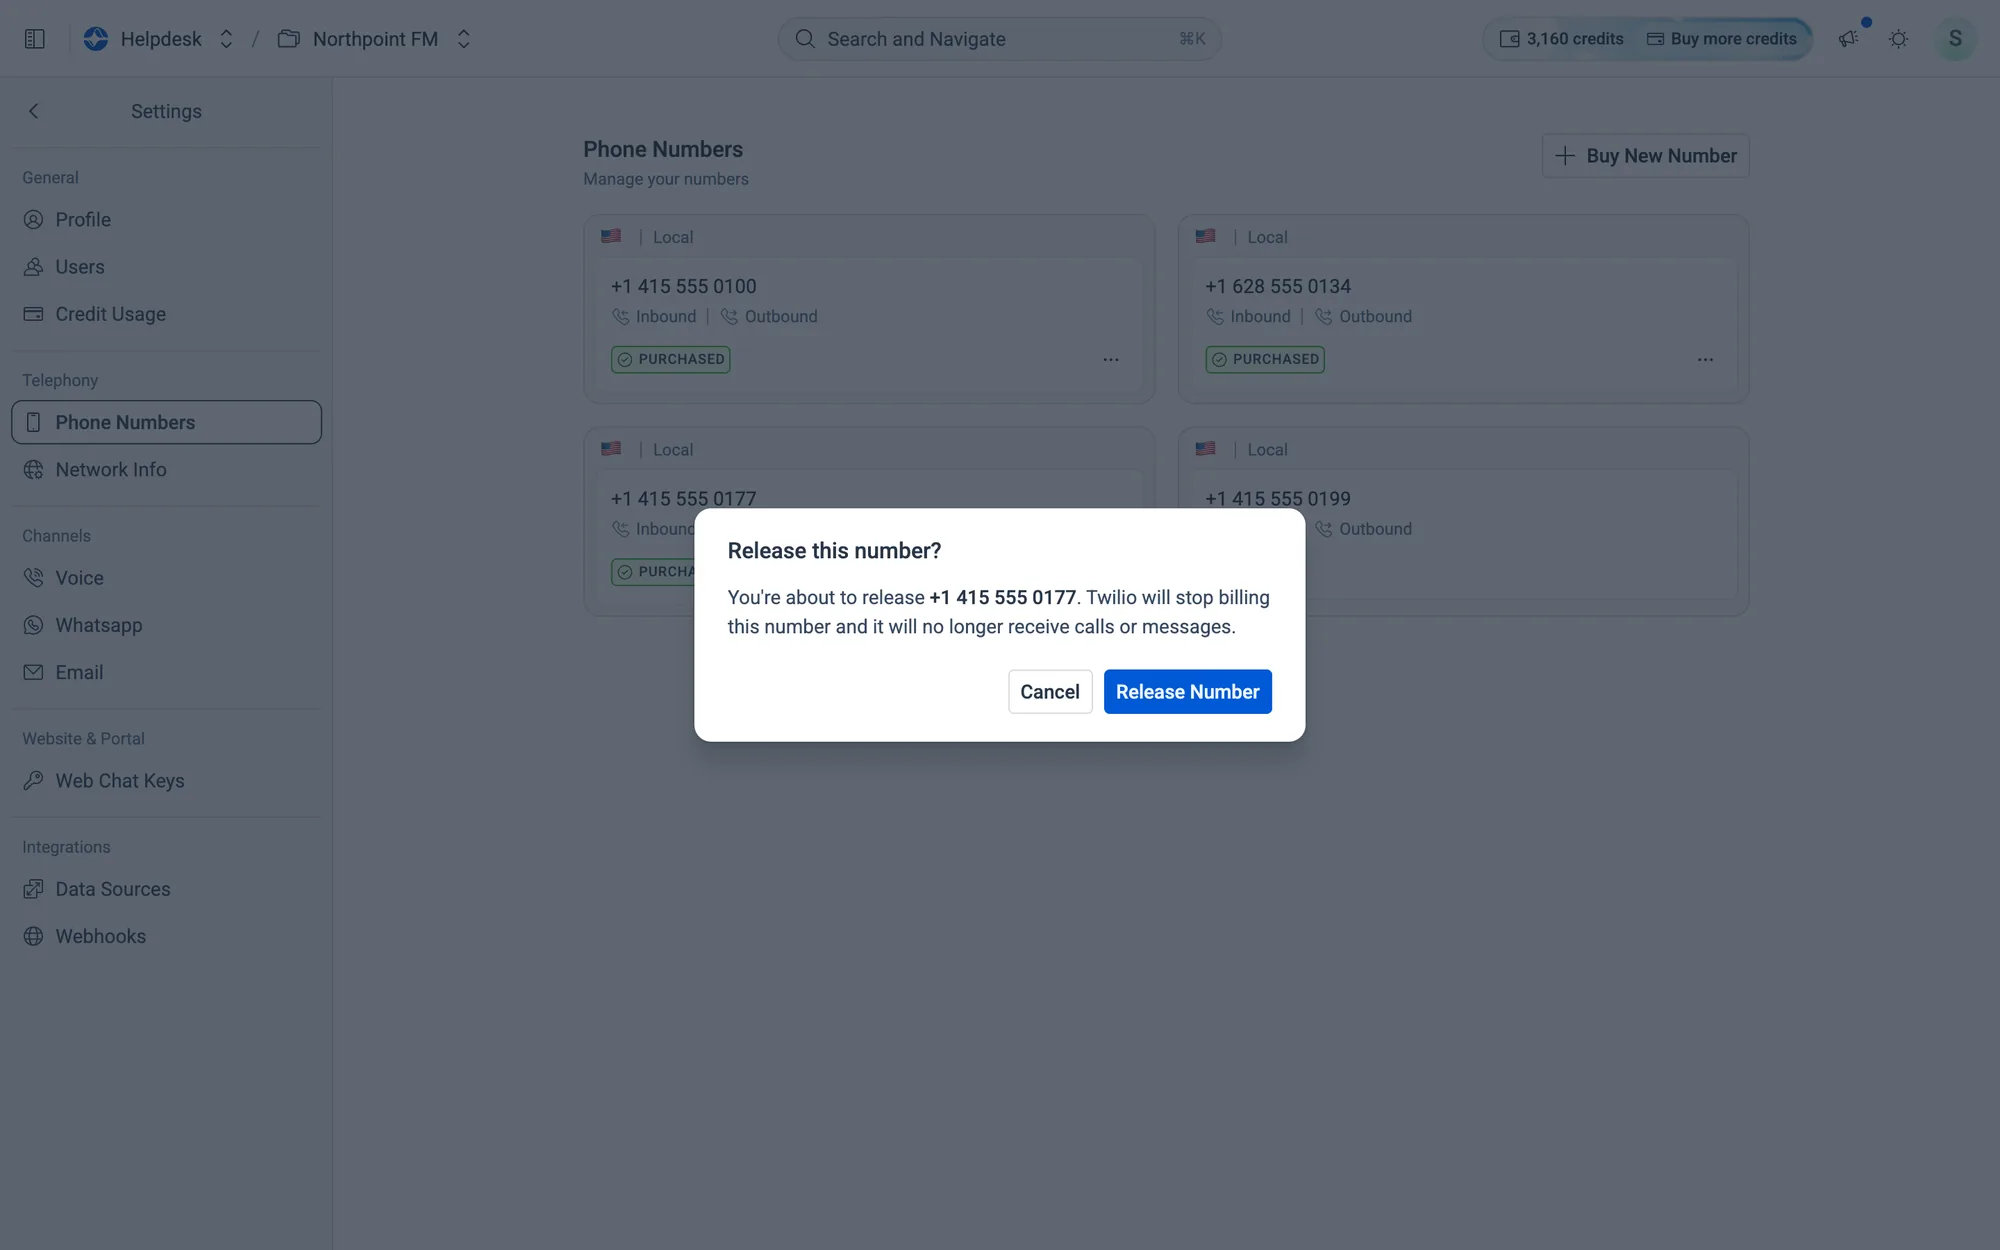Click the Northpoint FM folder icon
Image resolution: width=2000 pixels, height=1250 pixels.
[x=289, y=39]
